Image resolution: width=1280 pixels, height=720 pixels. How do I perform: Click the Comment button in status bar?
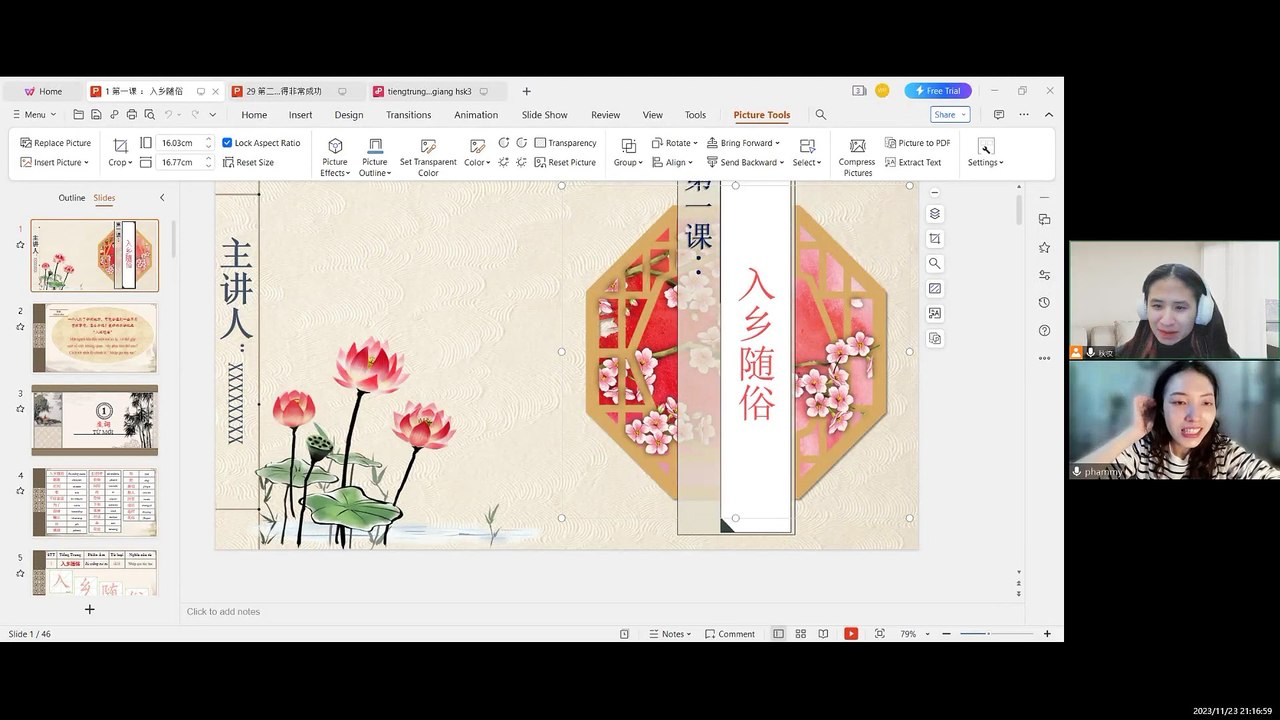730,634
